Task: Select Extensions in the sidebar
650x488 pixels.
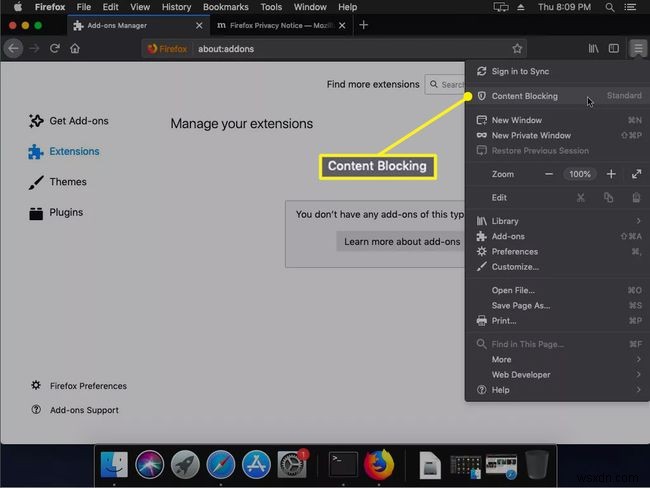Action: pyautogui.click(x=64, y=152)
